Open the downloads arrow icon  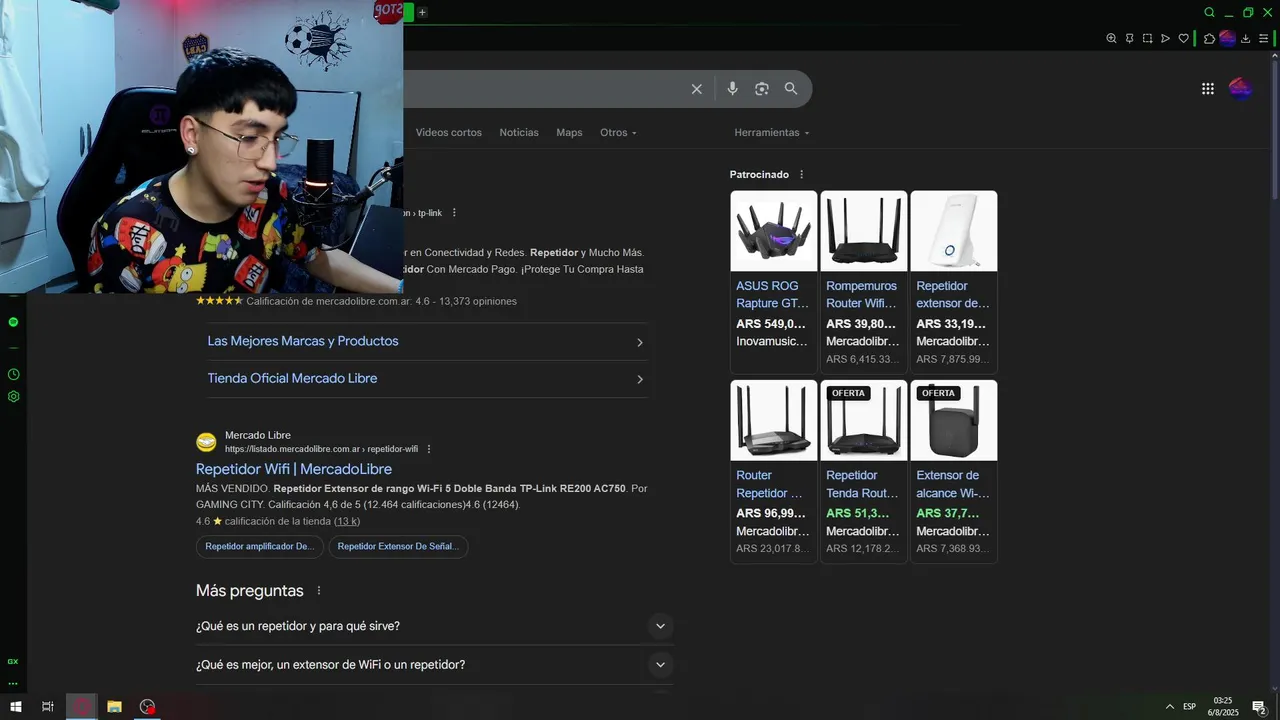1245,38
